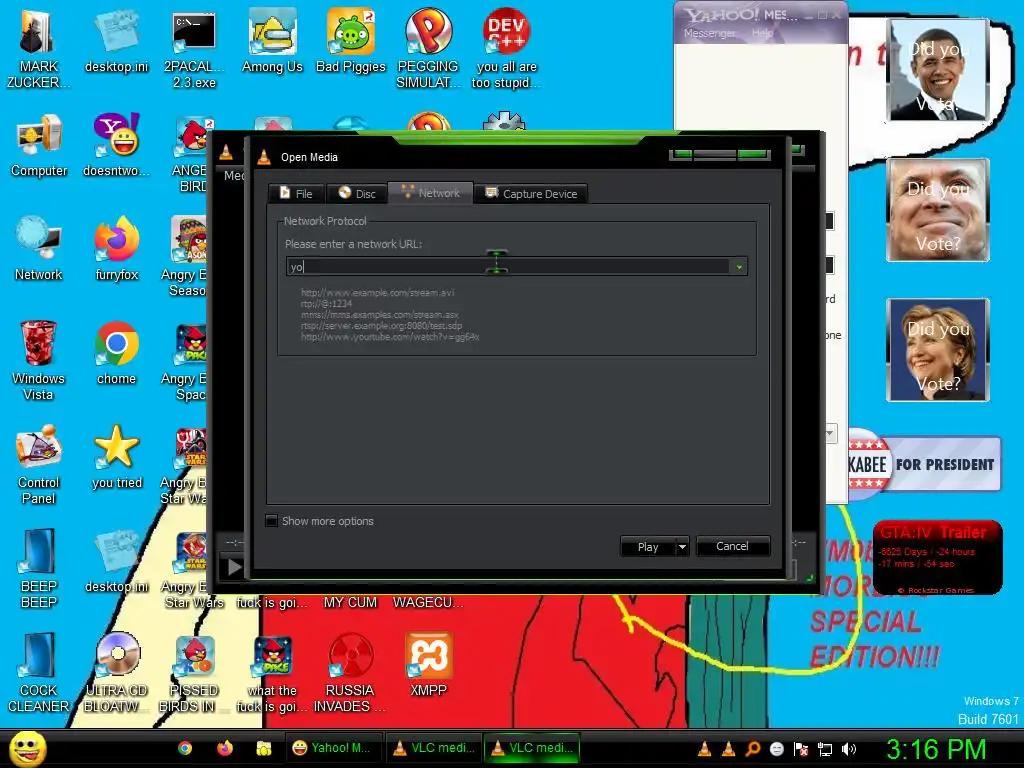The height and width of the screenshot is (768, 1024).
Task: Open Chrome from the taskbar quick launch
Action: [185, 748]
